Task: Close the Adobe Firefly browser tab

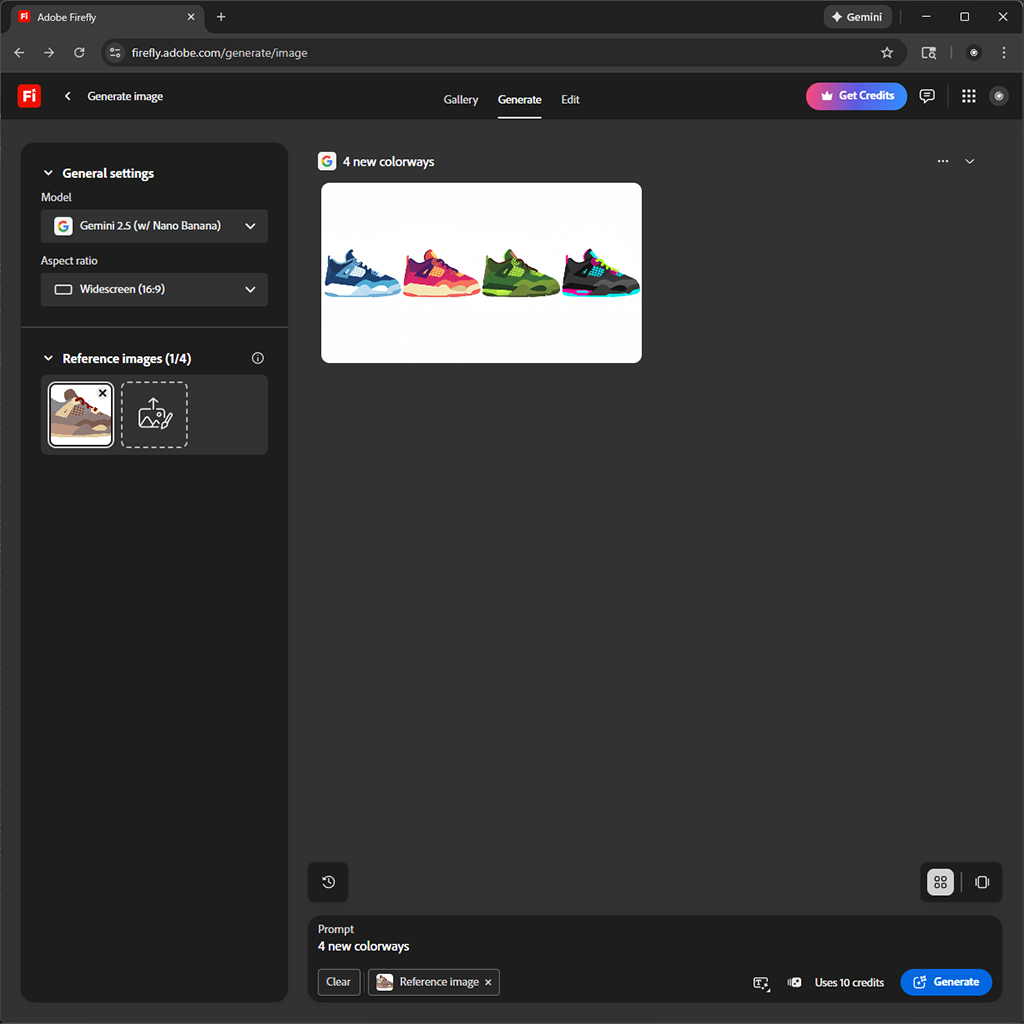Action: (191, 17)
